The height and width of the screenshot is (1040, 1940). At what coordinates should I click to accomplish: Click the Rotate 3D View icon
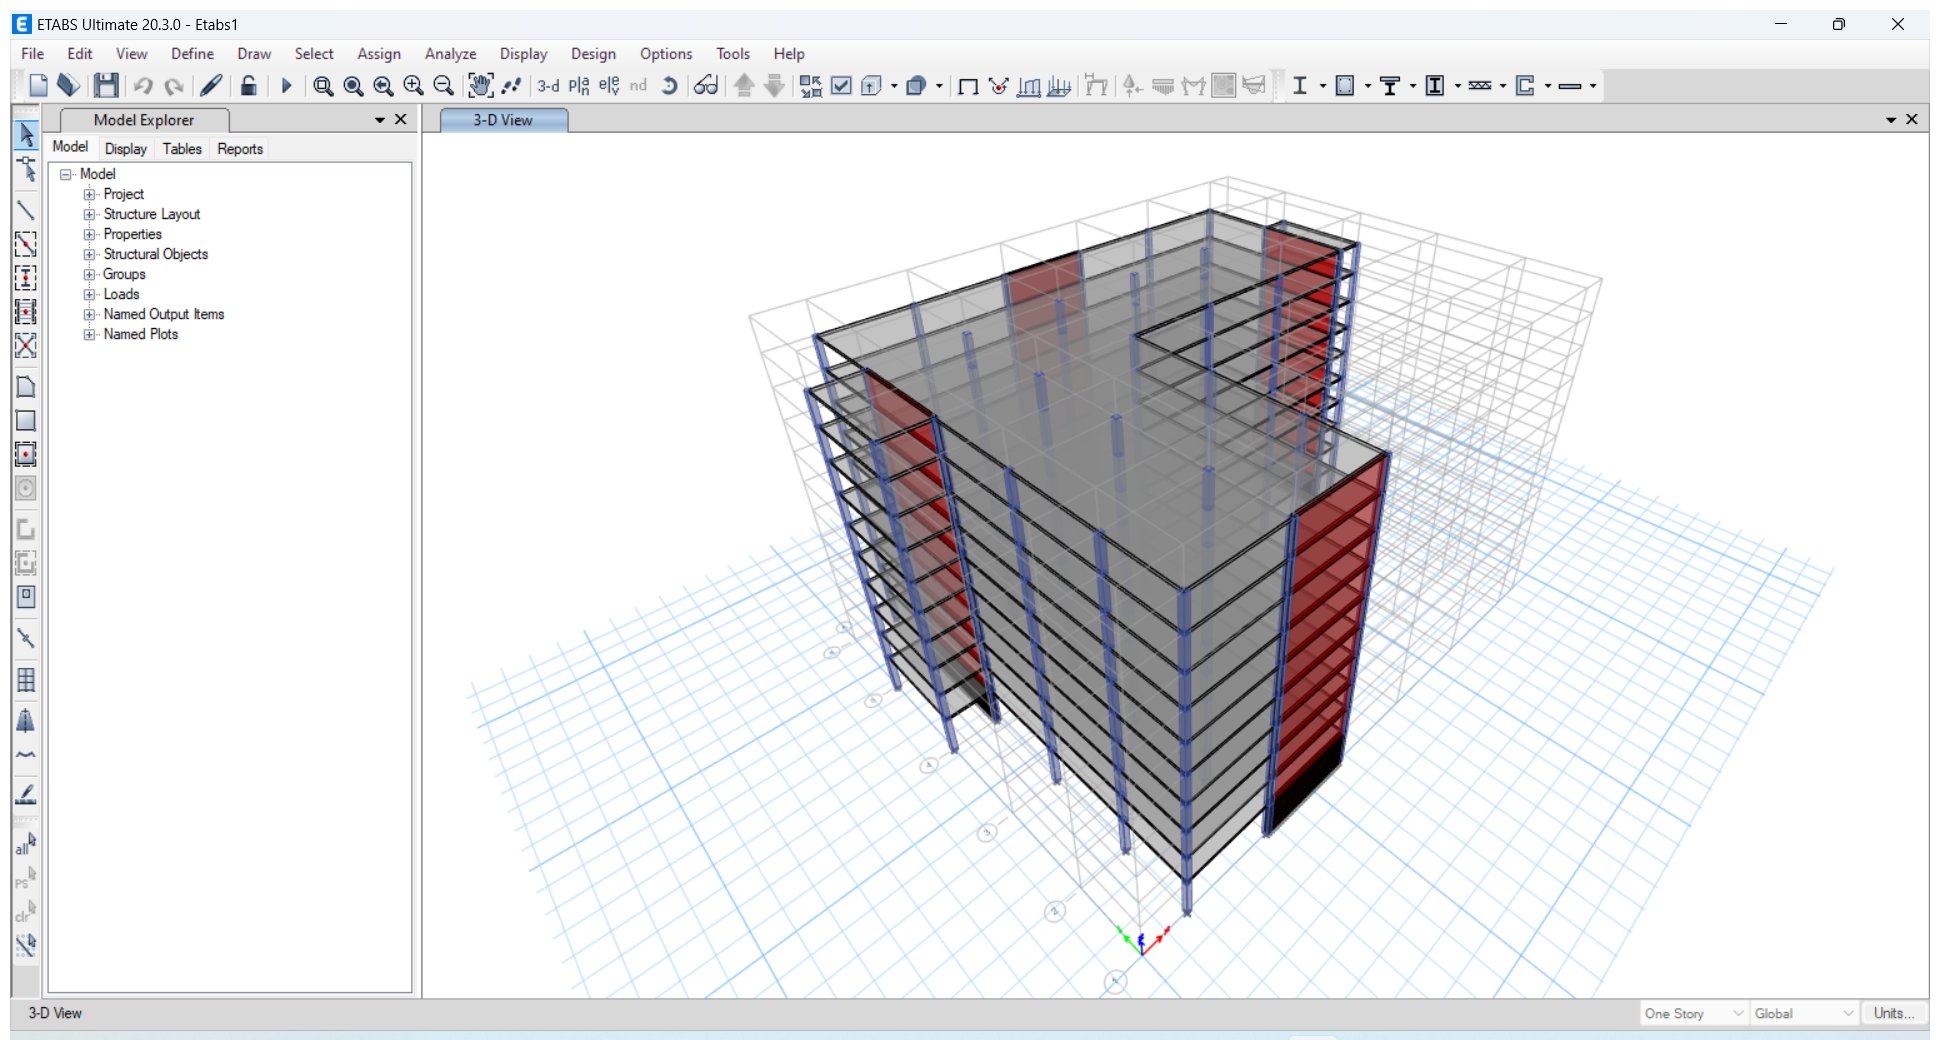(670, 86)
